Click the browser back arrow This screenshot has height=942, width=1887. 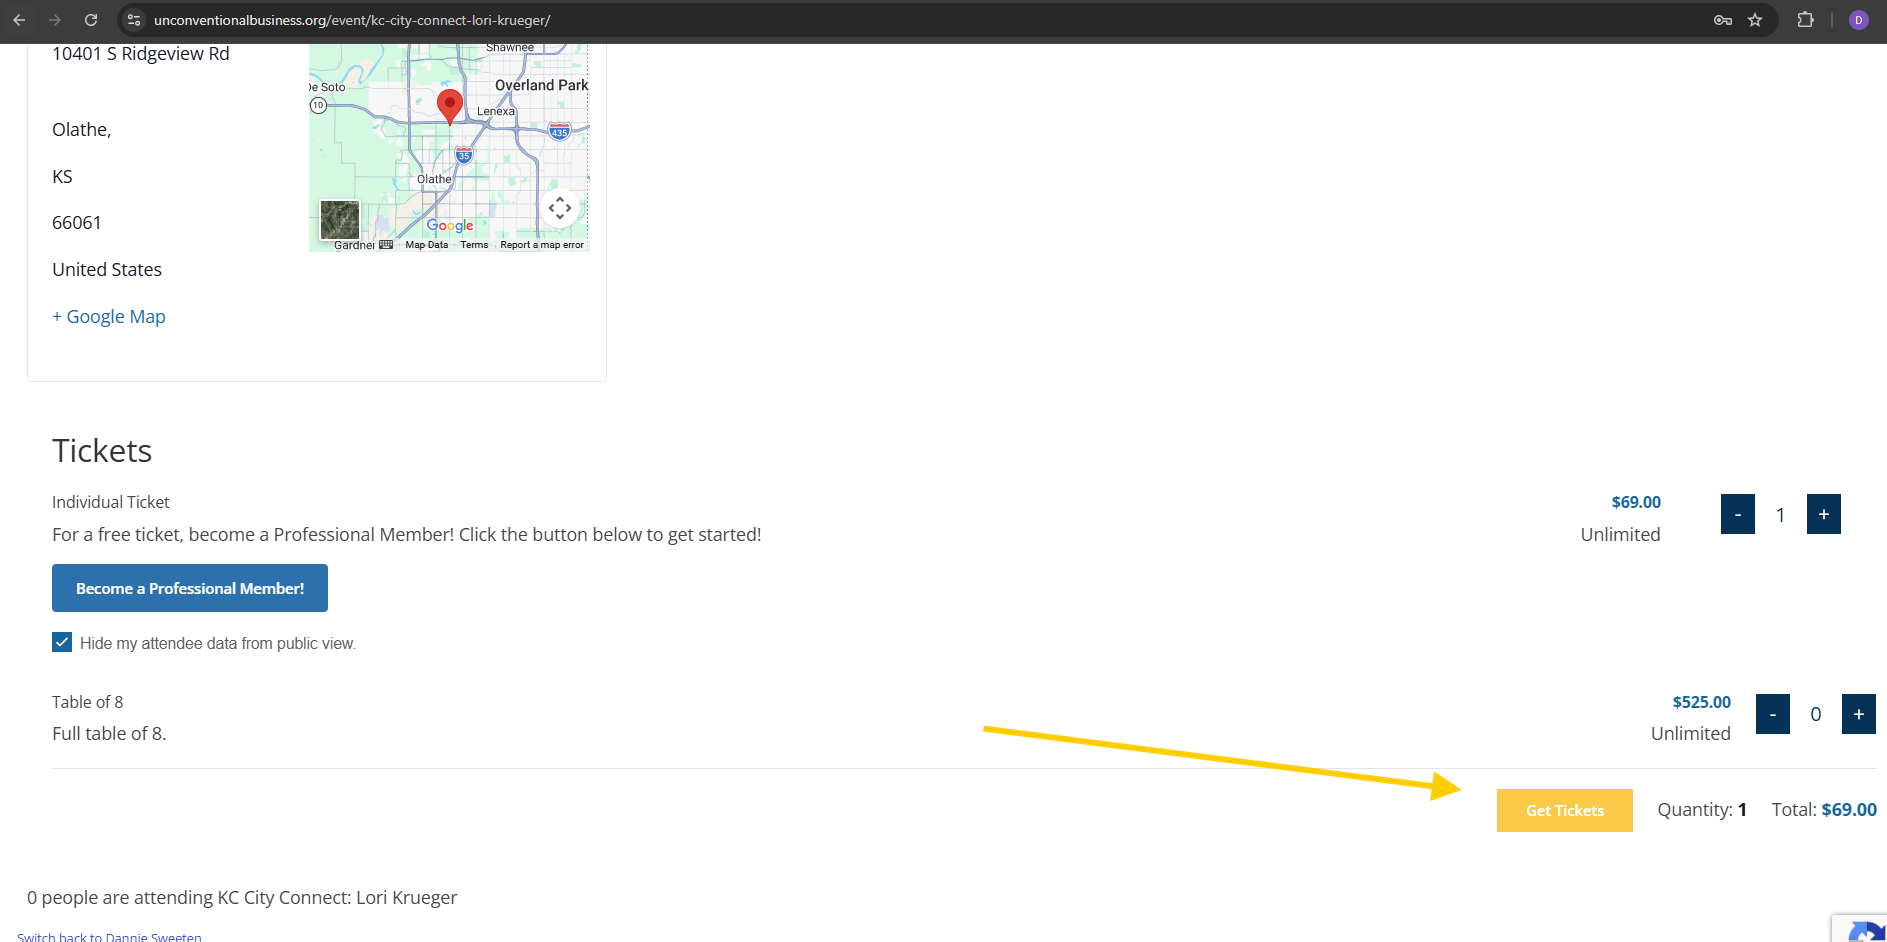click(x=19, y=20)
